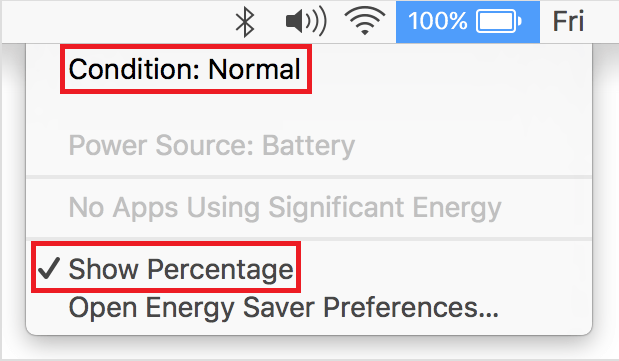Click the word Normal in Condition line
Screen dimensions: 619x361
coord(255,69)
